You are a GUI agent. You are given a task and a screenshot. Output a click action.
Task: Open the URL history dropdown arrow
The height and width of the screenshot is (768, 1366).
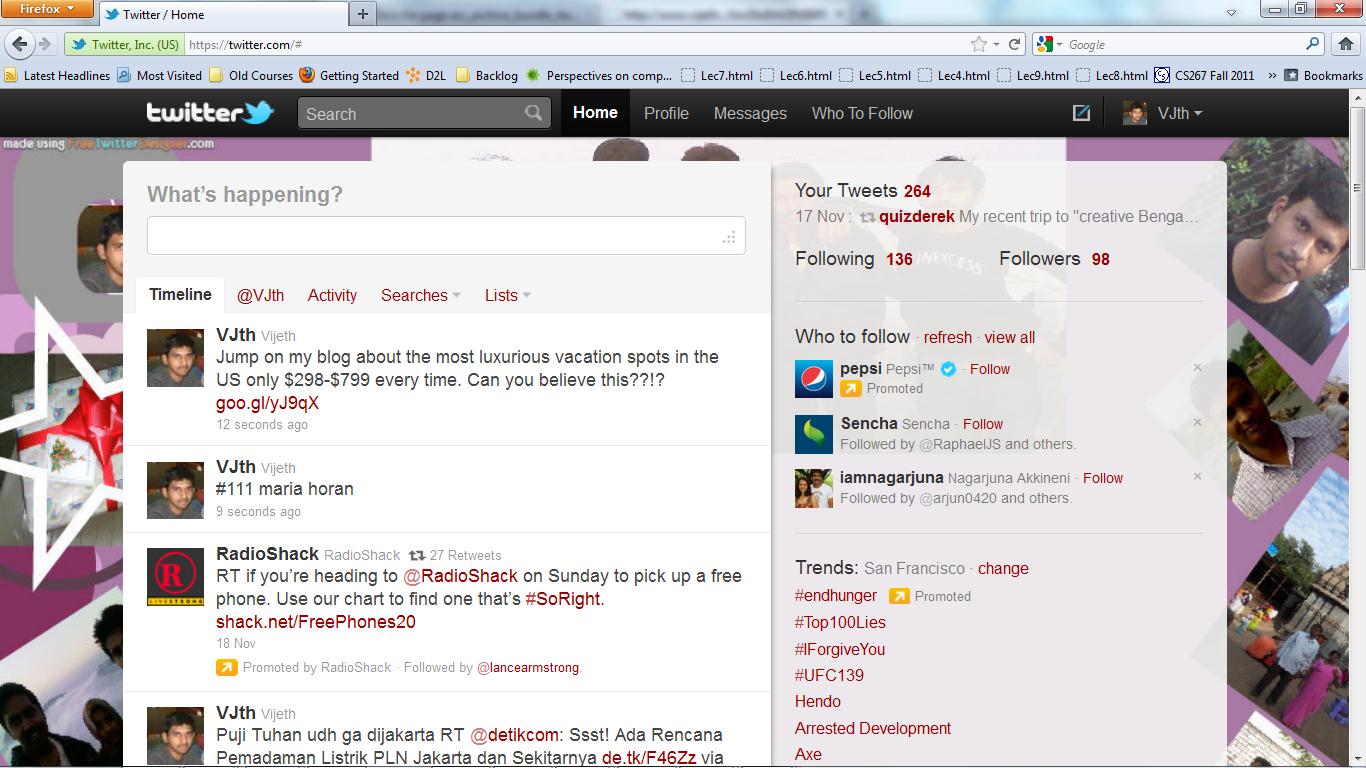pyautogui.click(x=996, y=44)
